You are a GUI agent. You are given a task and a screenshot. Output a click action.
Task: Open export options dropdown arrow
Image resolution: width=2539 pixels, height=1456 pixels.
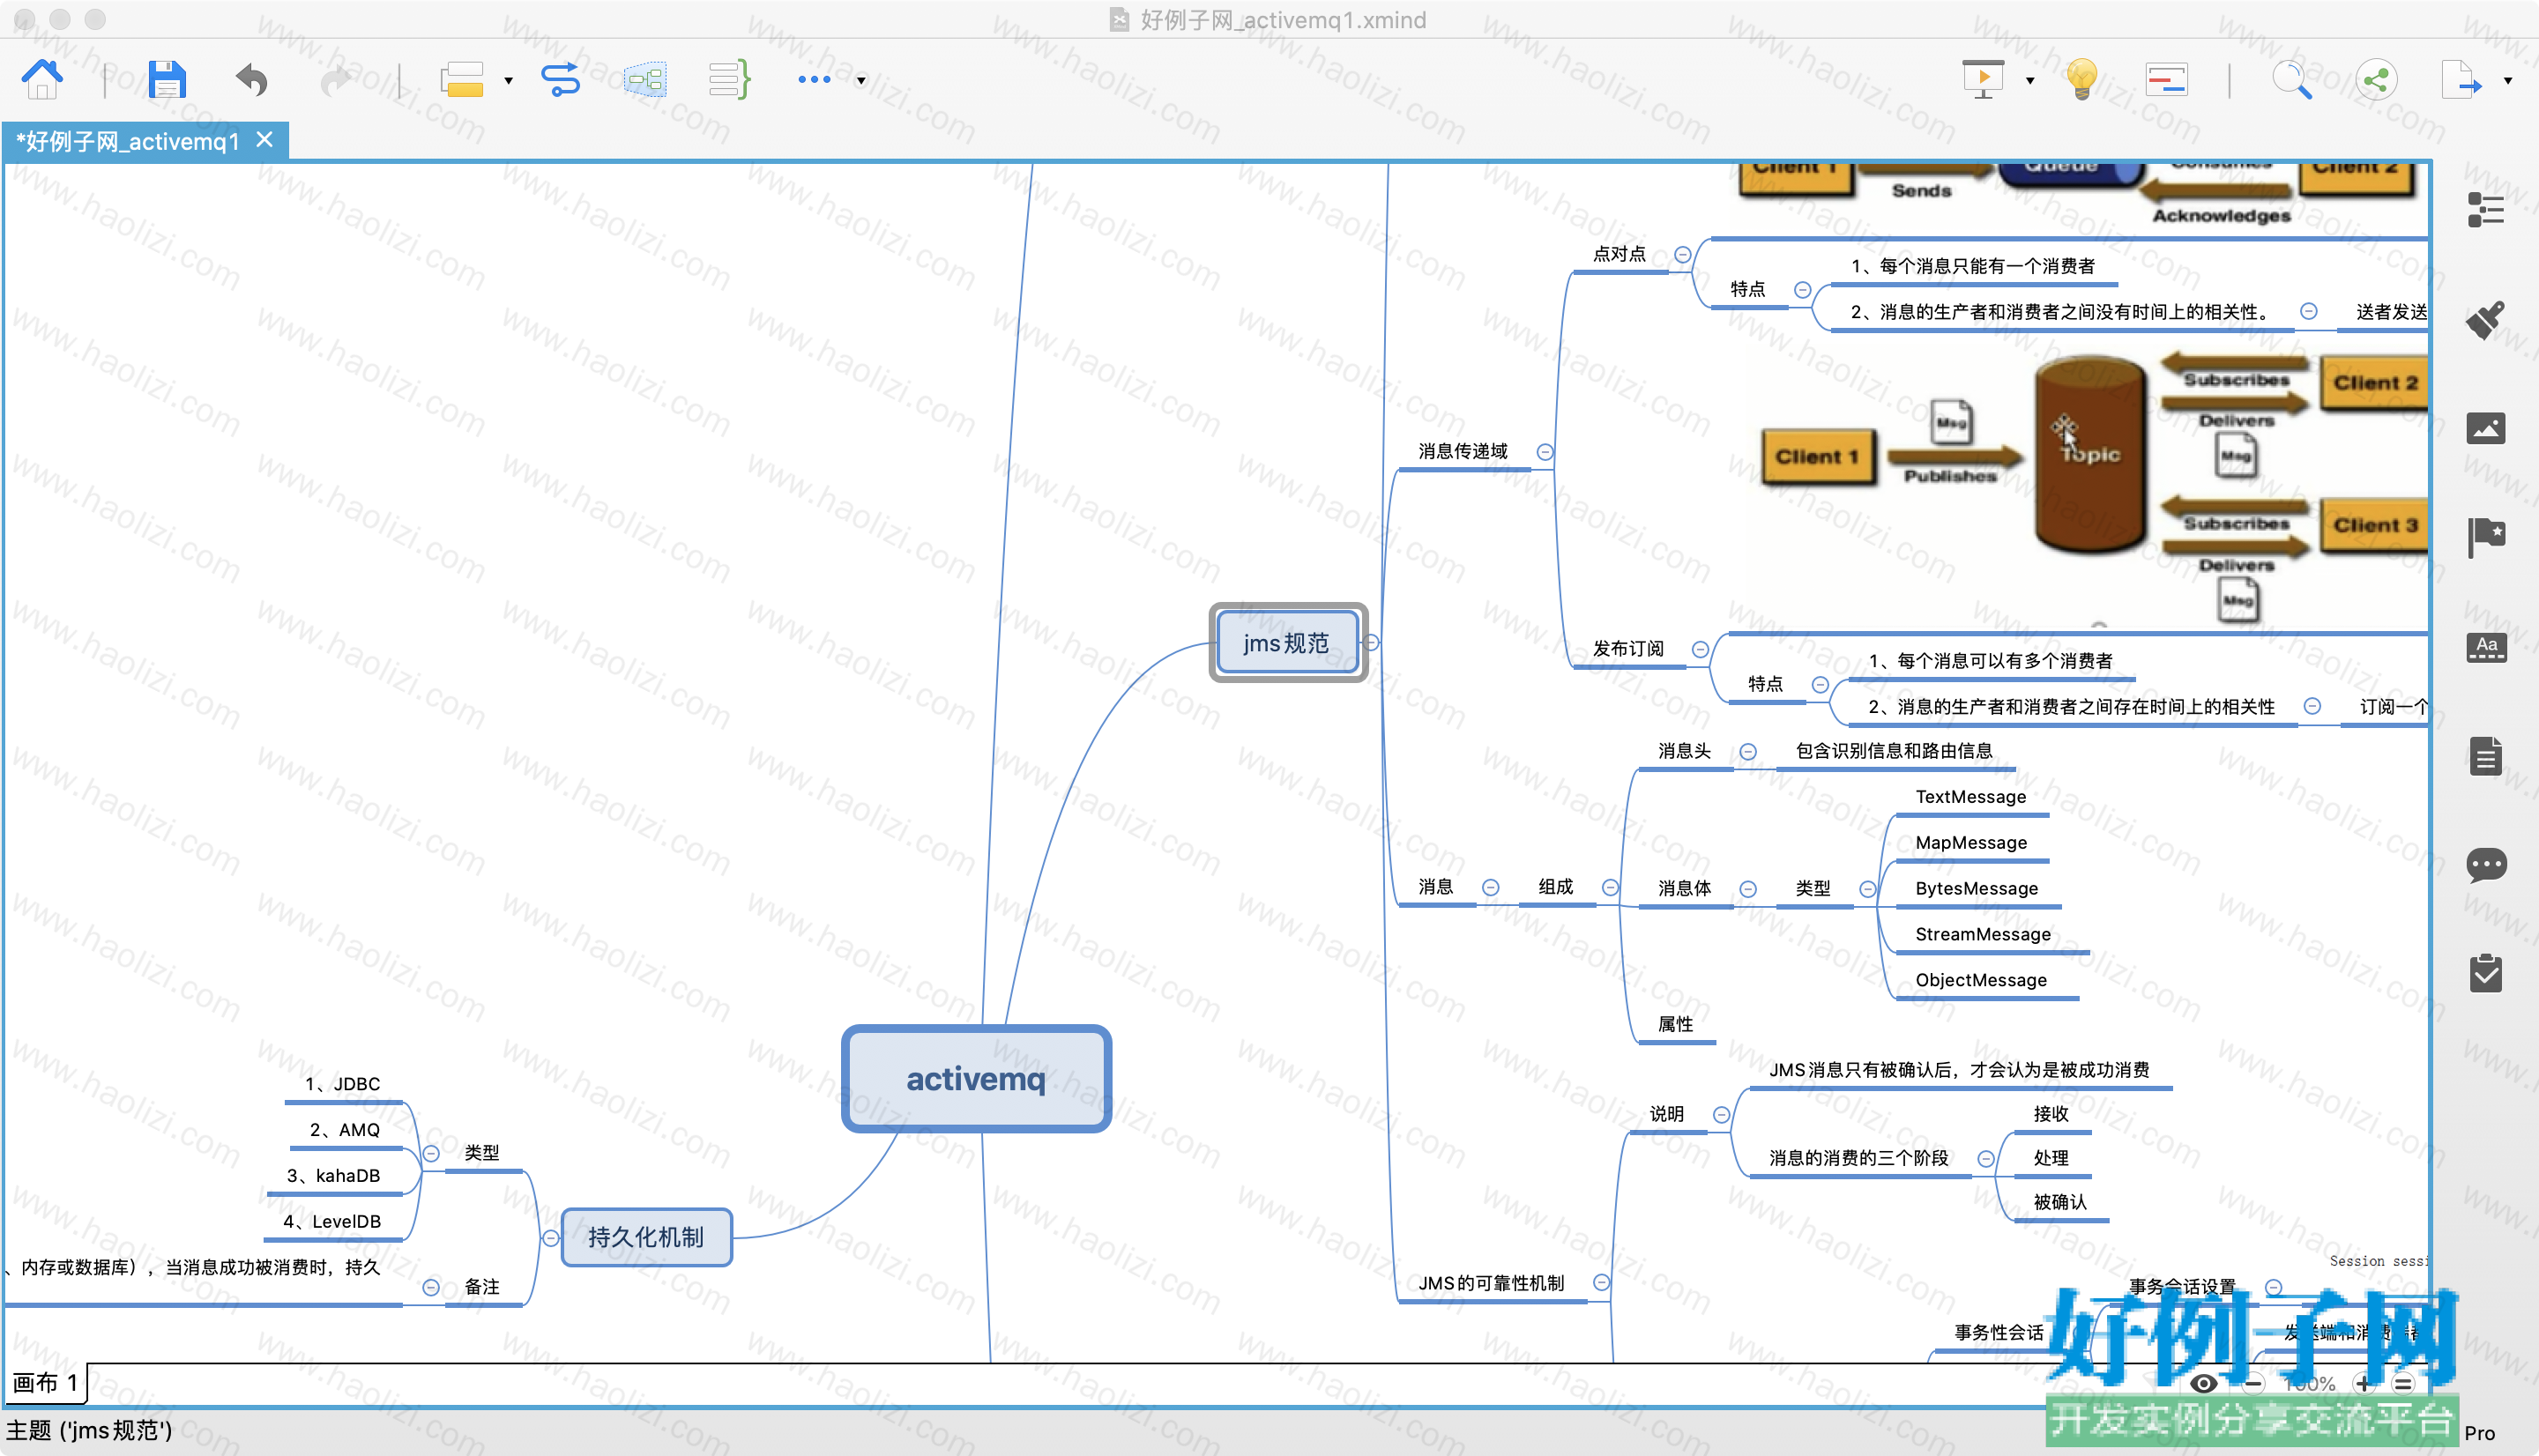pos(2508,80)
